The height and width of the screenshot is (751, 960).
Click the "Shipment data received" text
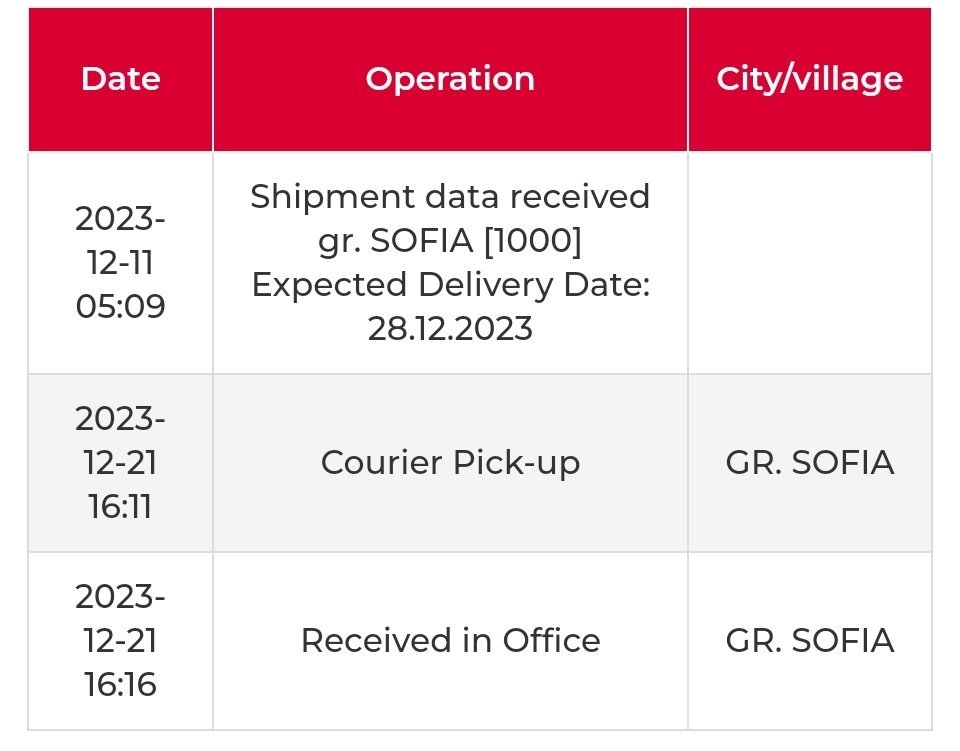[450, 197]
